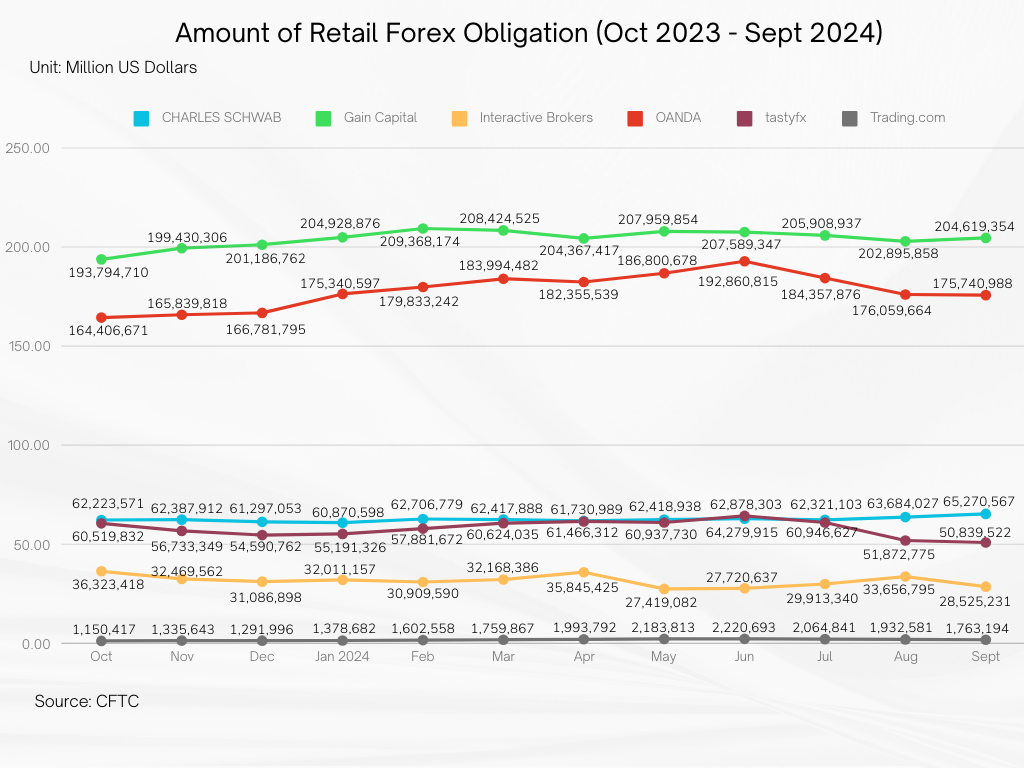Click the maroon tastyfx legend swatch

744,118
